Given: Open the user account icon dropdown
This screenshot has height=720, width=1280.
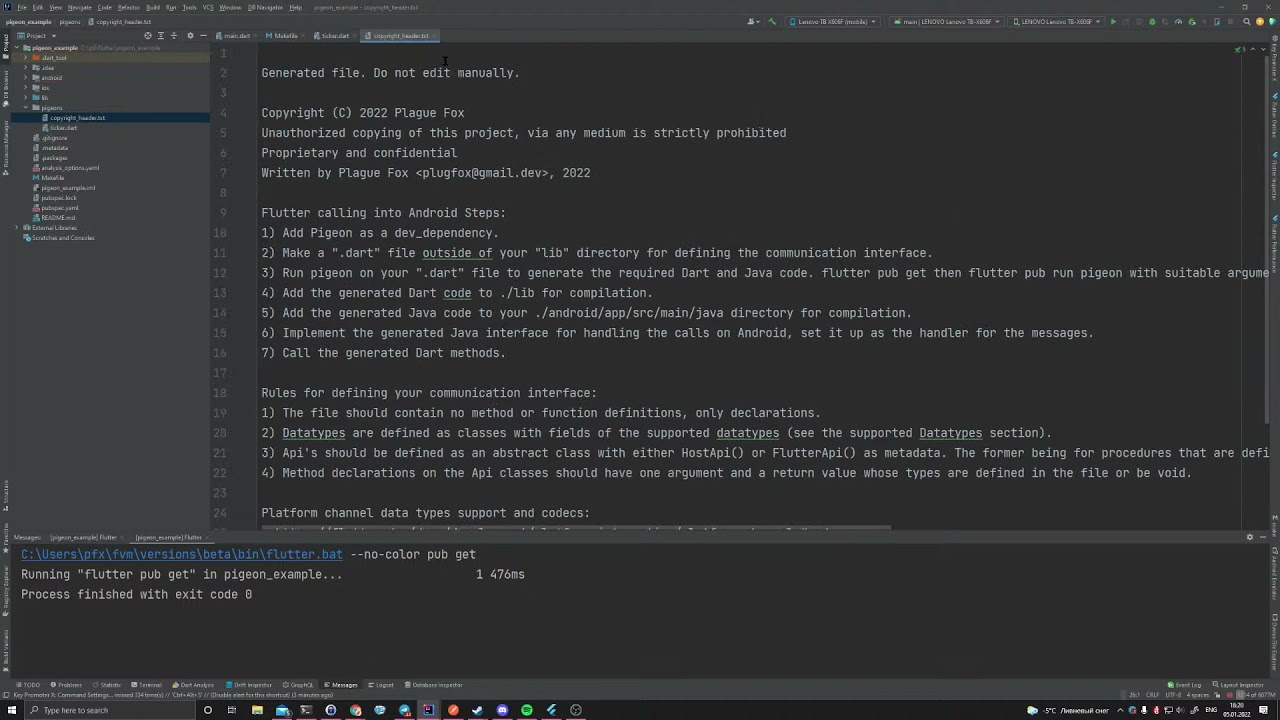Looking at the screenshot, I should point(752,21).
